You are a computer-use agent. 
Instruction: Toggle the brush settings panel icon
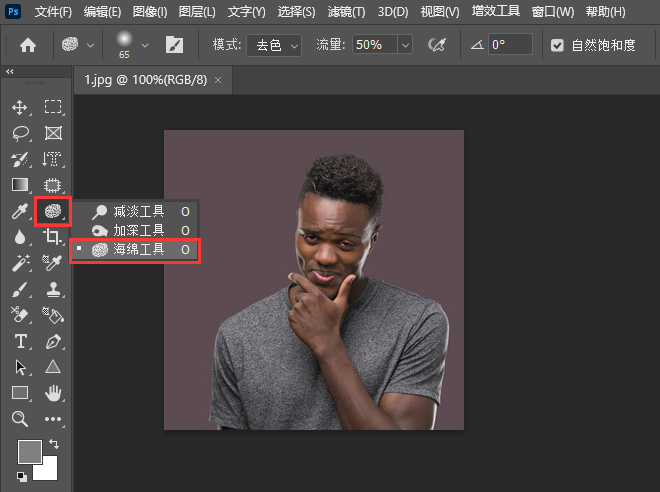pyautogui.click(x=175, y=45)
